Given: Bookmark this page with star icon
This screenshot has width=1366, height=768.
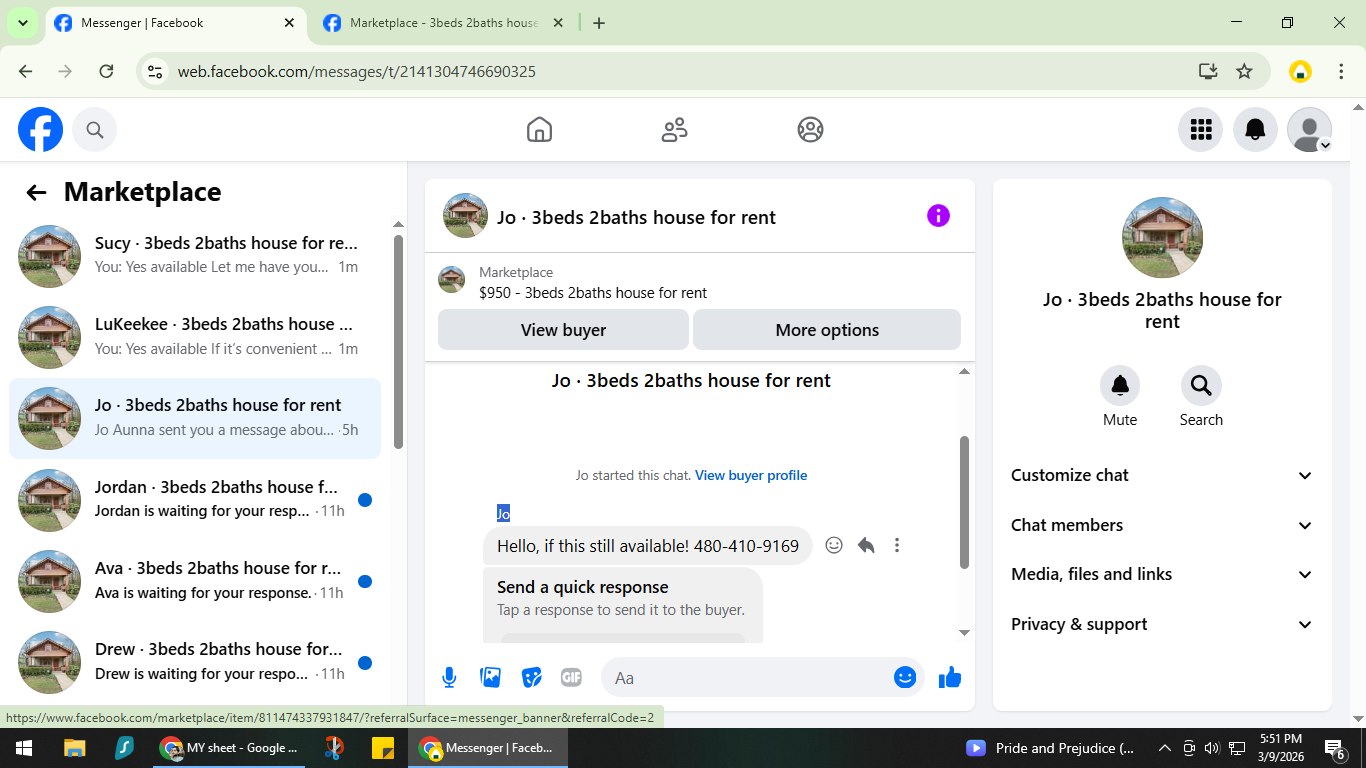Looking at the screenshot, I should tap(1244, 71).
